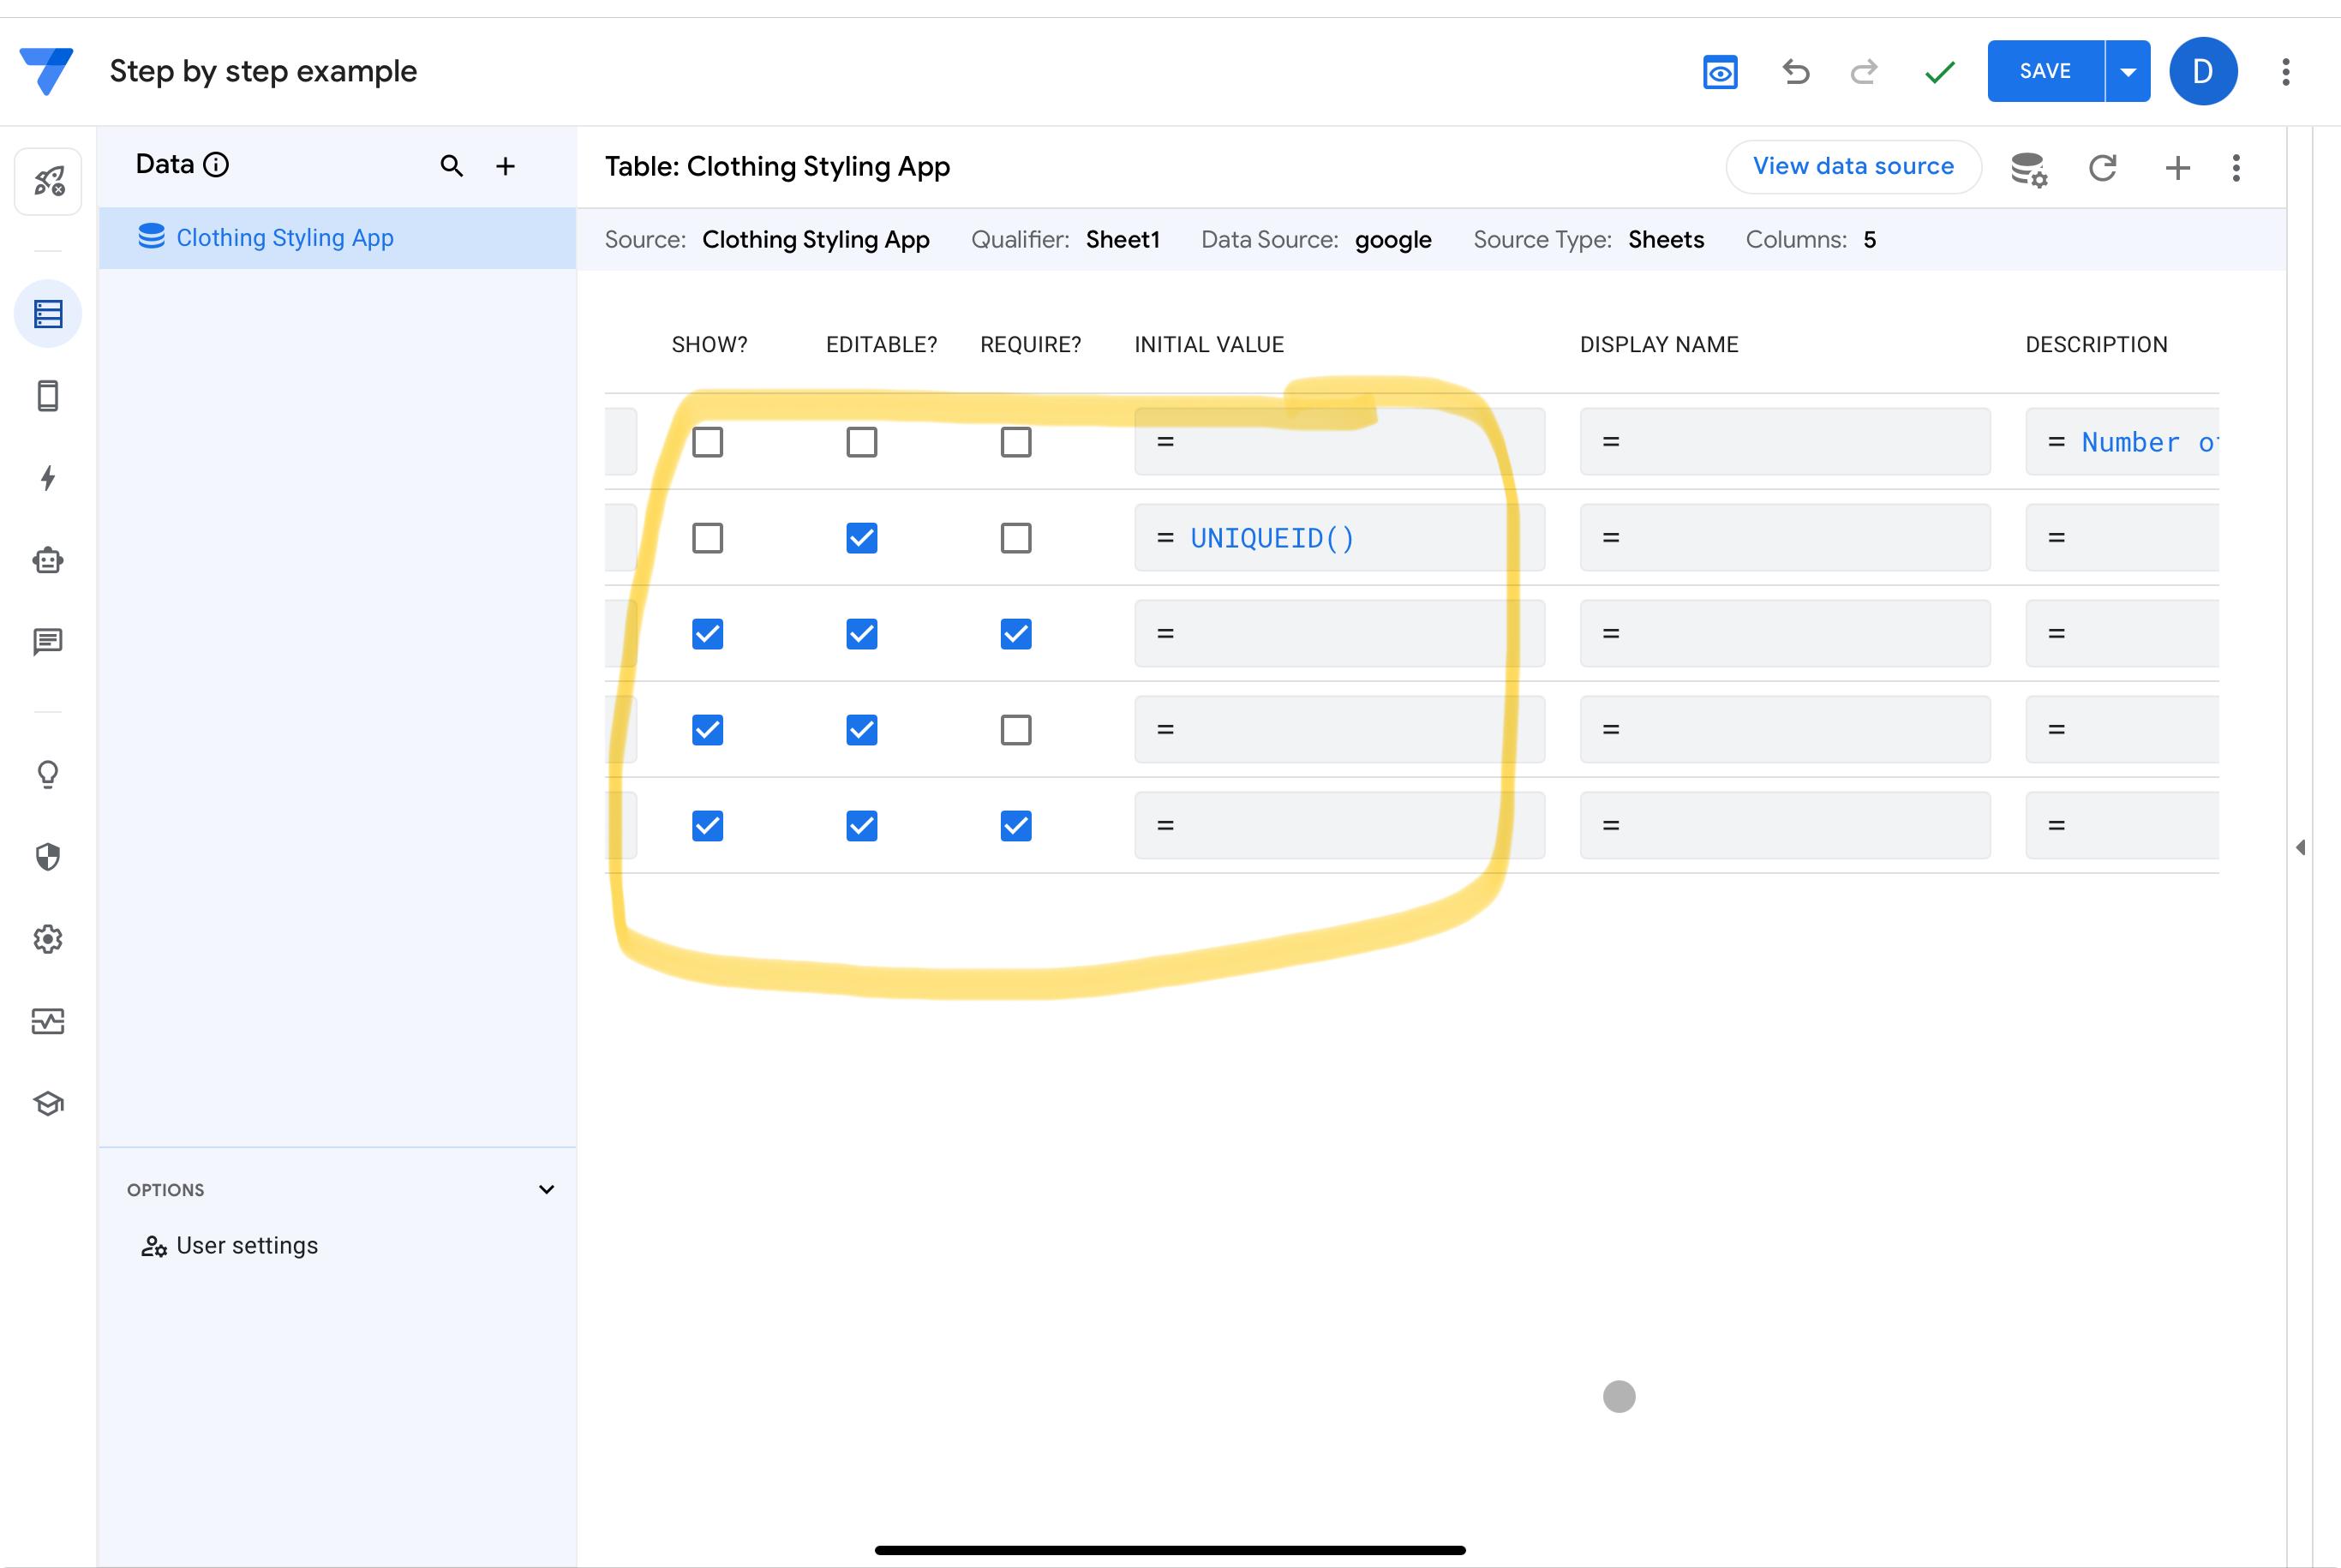The width and height of the screenshot is (2341, 1568).
Task: Open the table's more options menu
Action: (x=2236, y=168)
